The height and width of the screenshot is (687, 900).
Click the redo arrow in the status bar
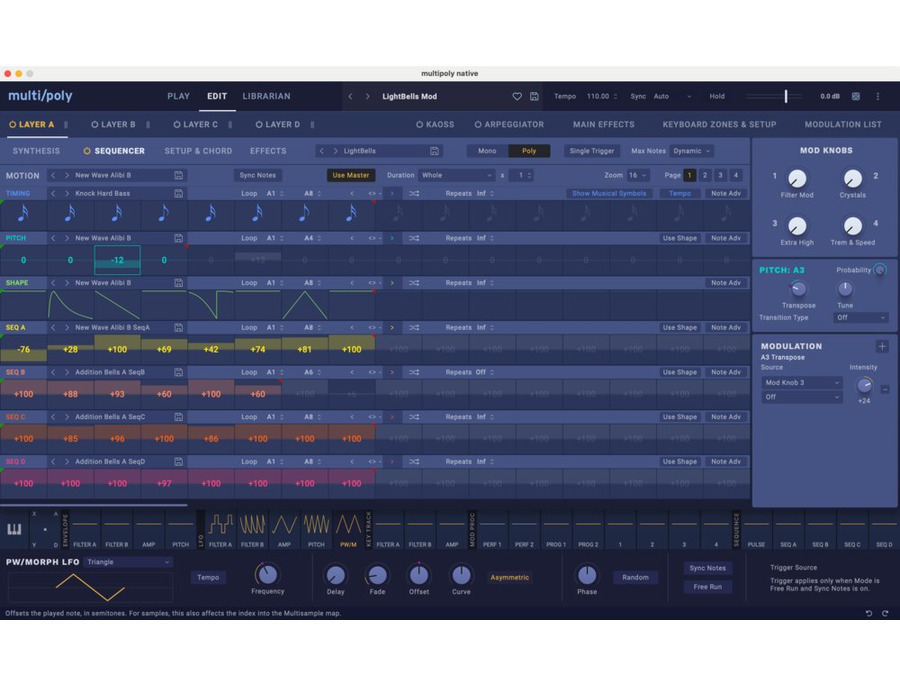point(885,614)
